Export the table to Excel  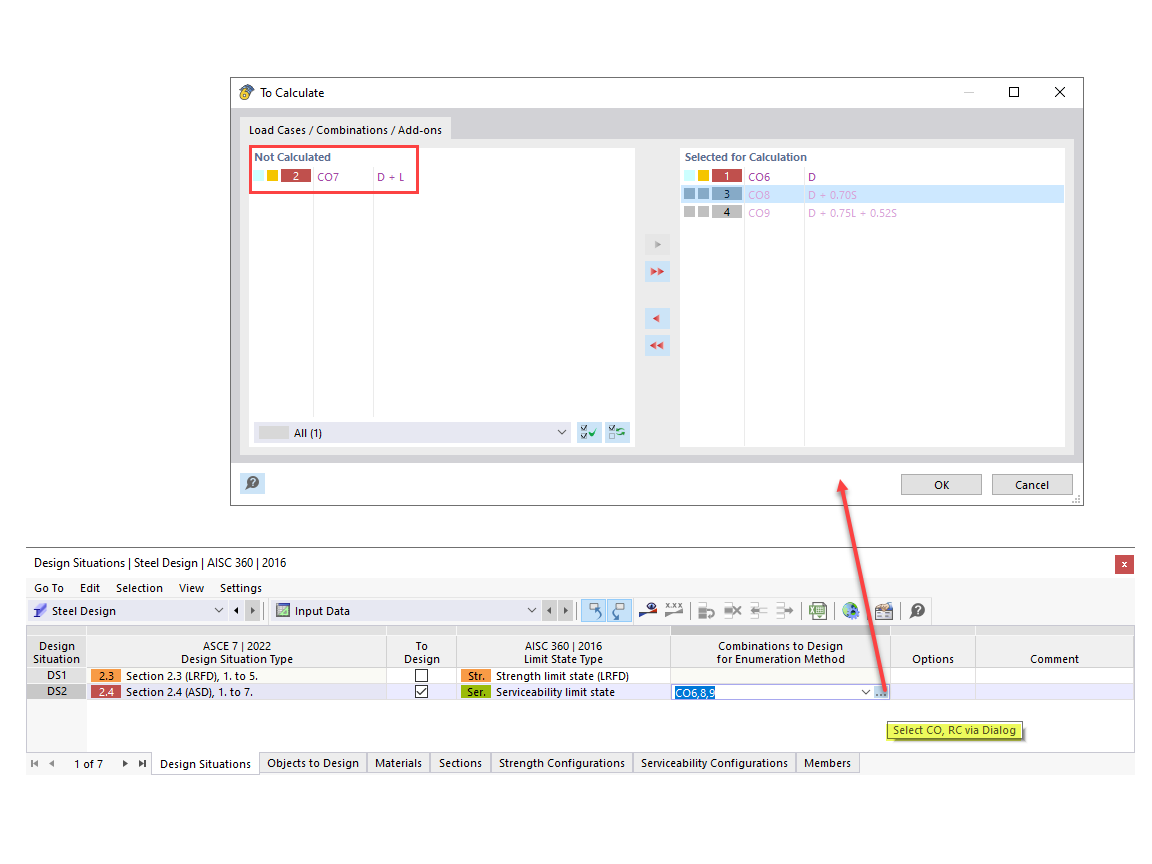817,610
